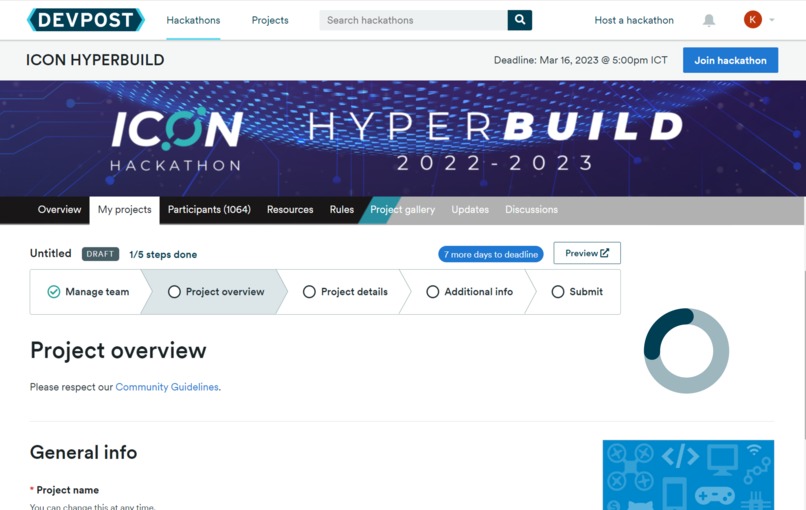The height and width of the screenshot is (510, 806).
Task: Open Hackathons in top navigation
Action: tap(193, 20)
